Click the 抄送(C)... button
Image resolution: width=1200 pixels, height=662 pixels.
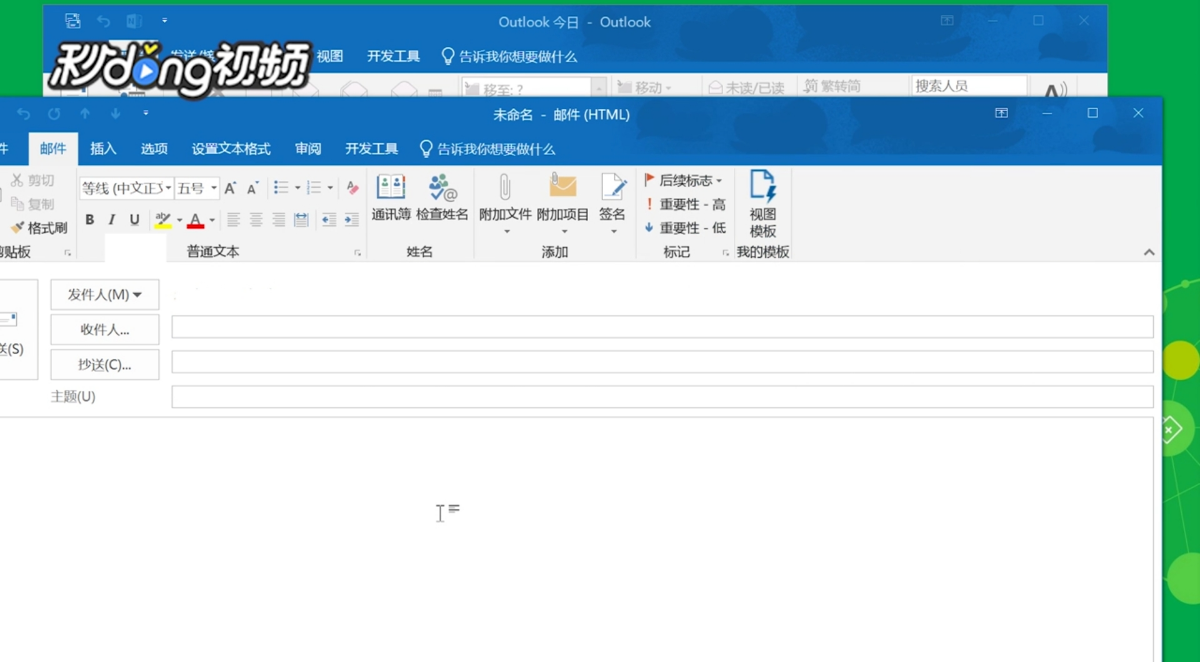pyautogui.click(x=105, y=365)
